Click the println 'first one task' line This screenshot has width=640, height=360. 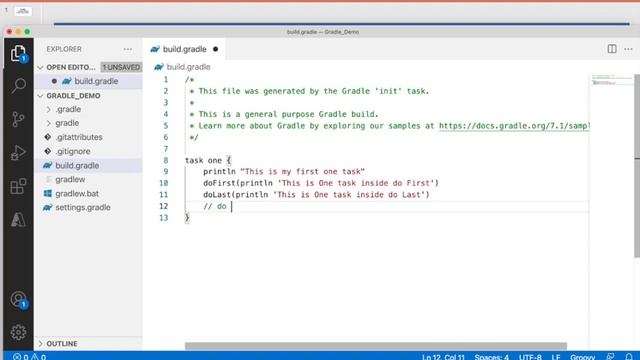(x=284, y=171)
